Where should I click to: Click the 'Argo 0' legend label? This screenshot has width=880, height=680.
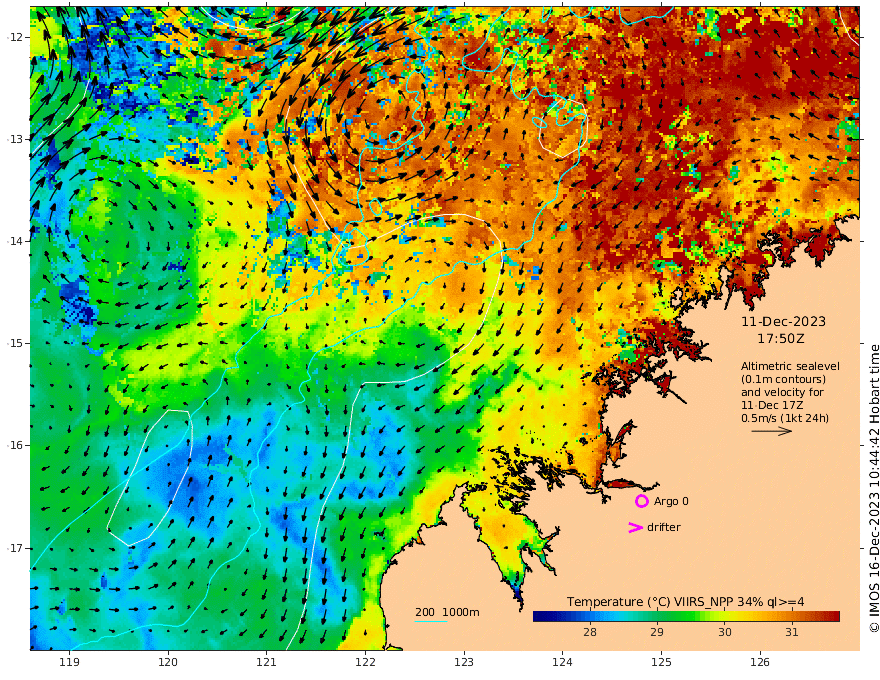click(671, 501)
